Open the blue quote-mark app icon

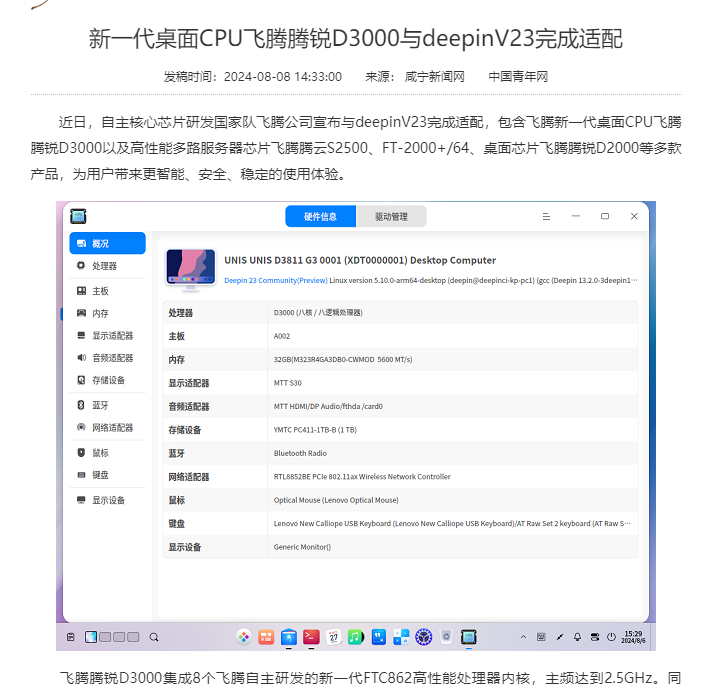(379, 637)
